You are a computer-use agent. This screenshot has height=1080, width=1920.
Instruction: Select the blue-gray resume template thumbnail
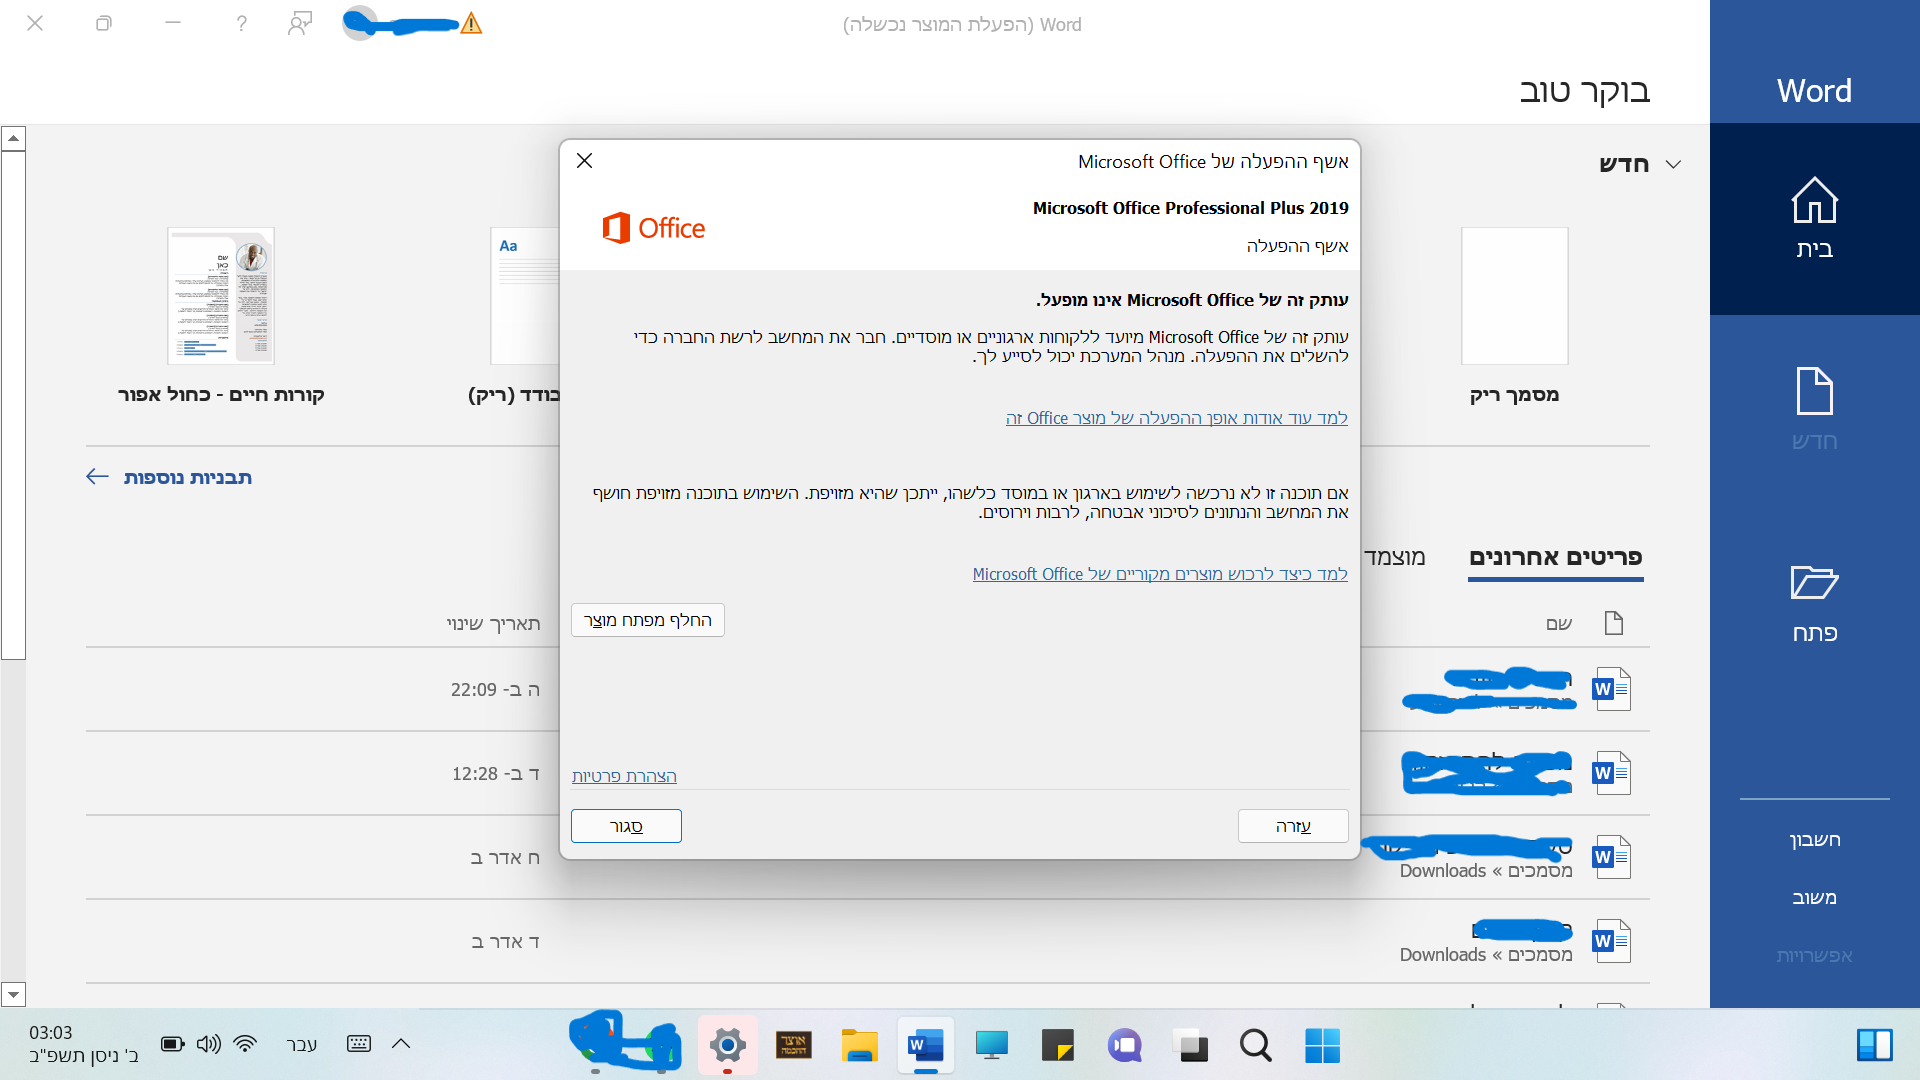pyautogui.click(x=221, y=296)
